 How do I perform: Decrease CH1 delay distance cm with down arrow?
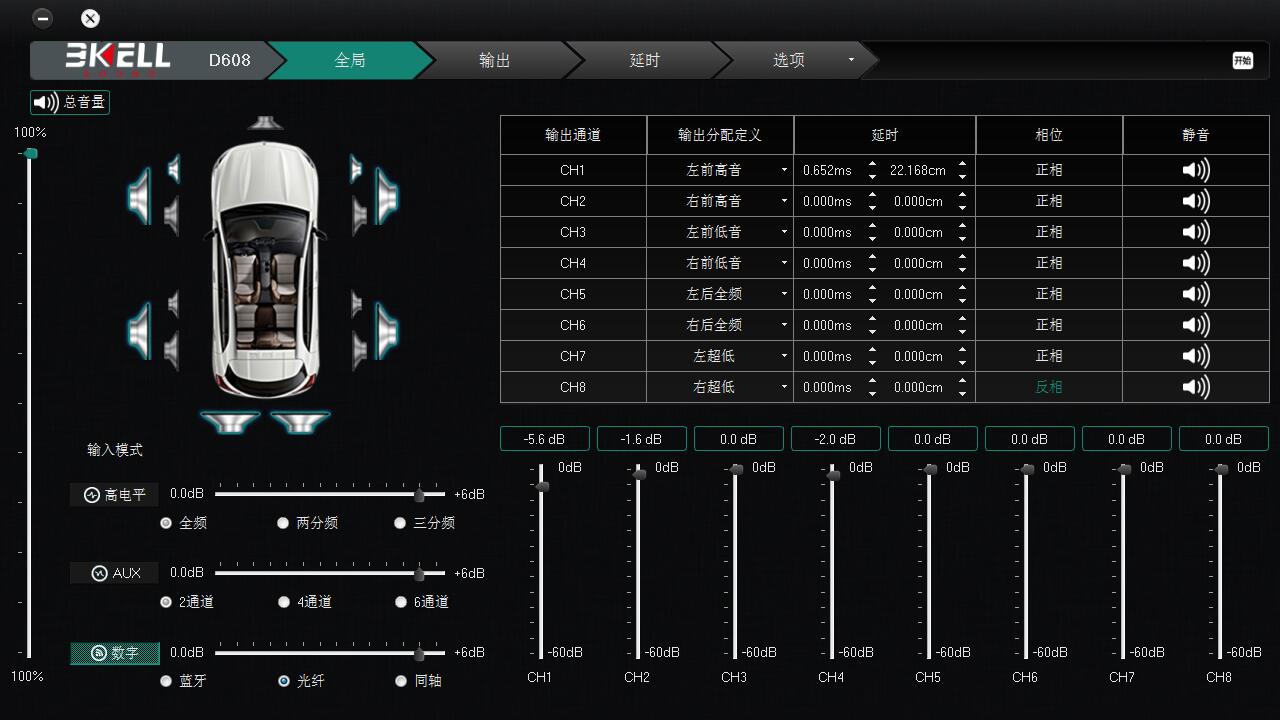click(x=962, y=177)
